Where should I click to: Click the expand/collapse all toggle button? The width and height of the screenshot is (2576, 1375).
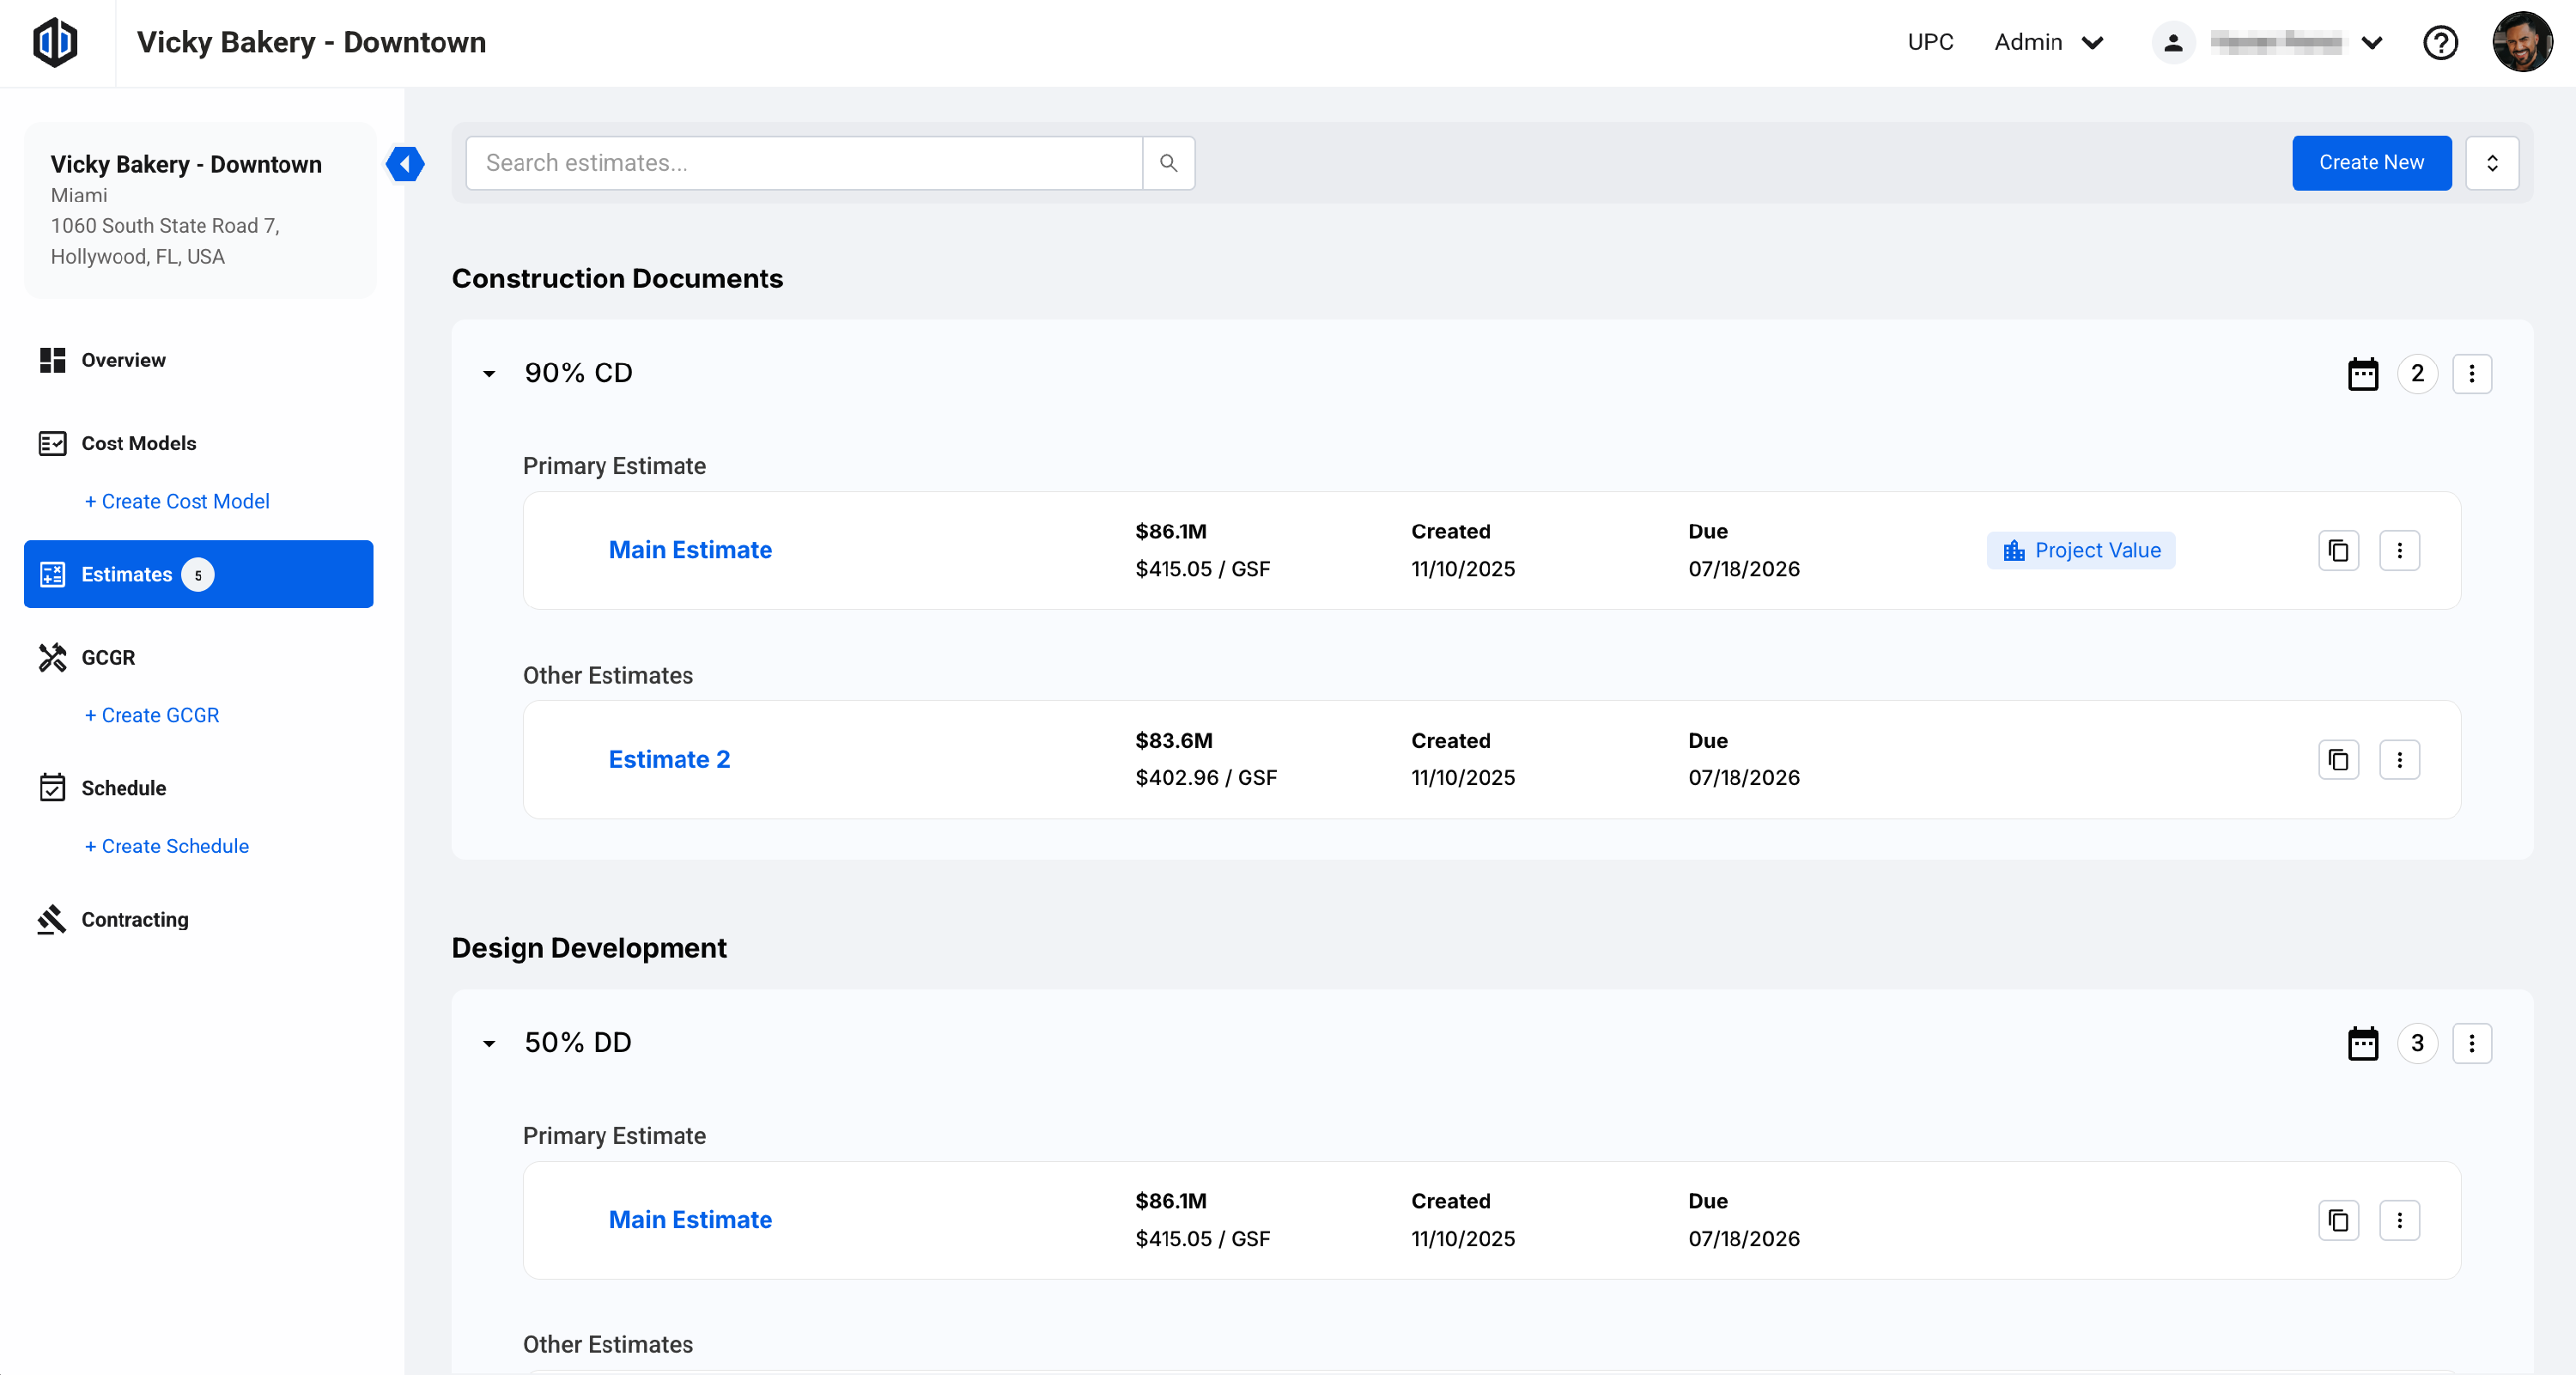(x=2492, y=163)
